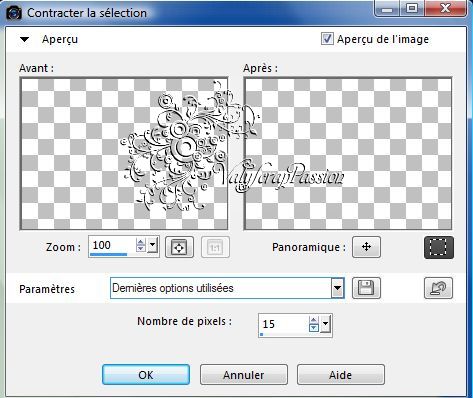This screenshot has height=398, width=473.
Task: Click the Zoom value field showing 100
Action: click(112, 246)
